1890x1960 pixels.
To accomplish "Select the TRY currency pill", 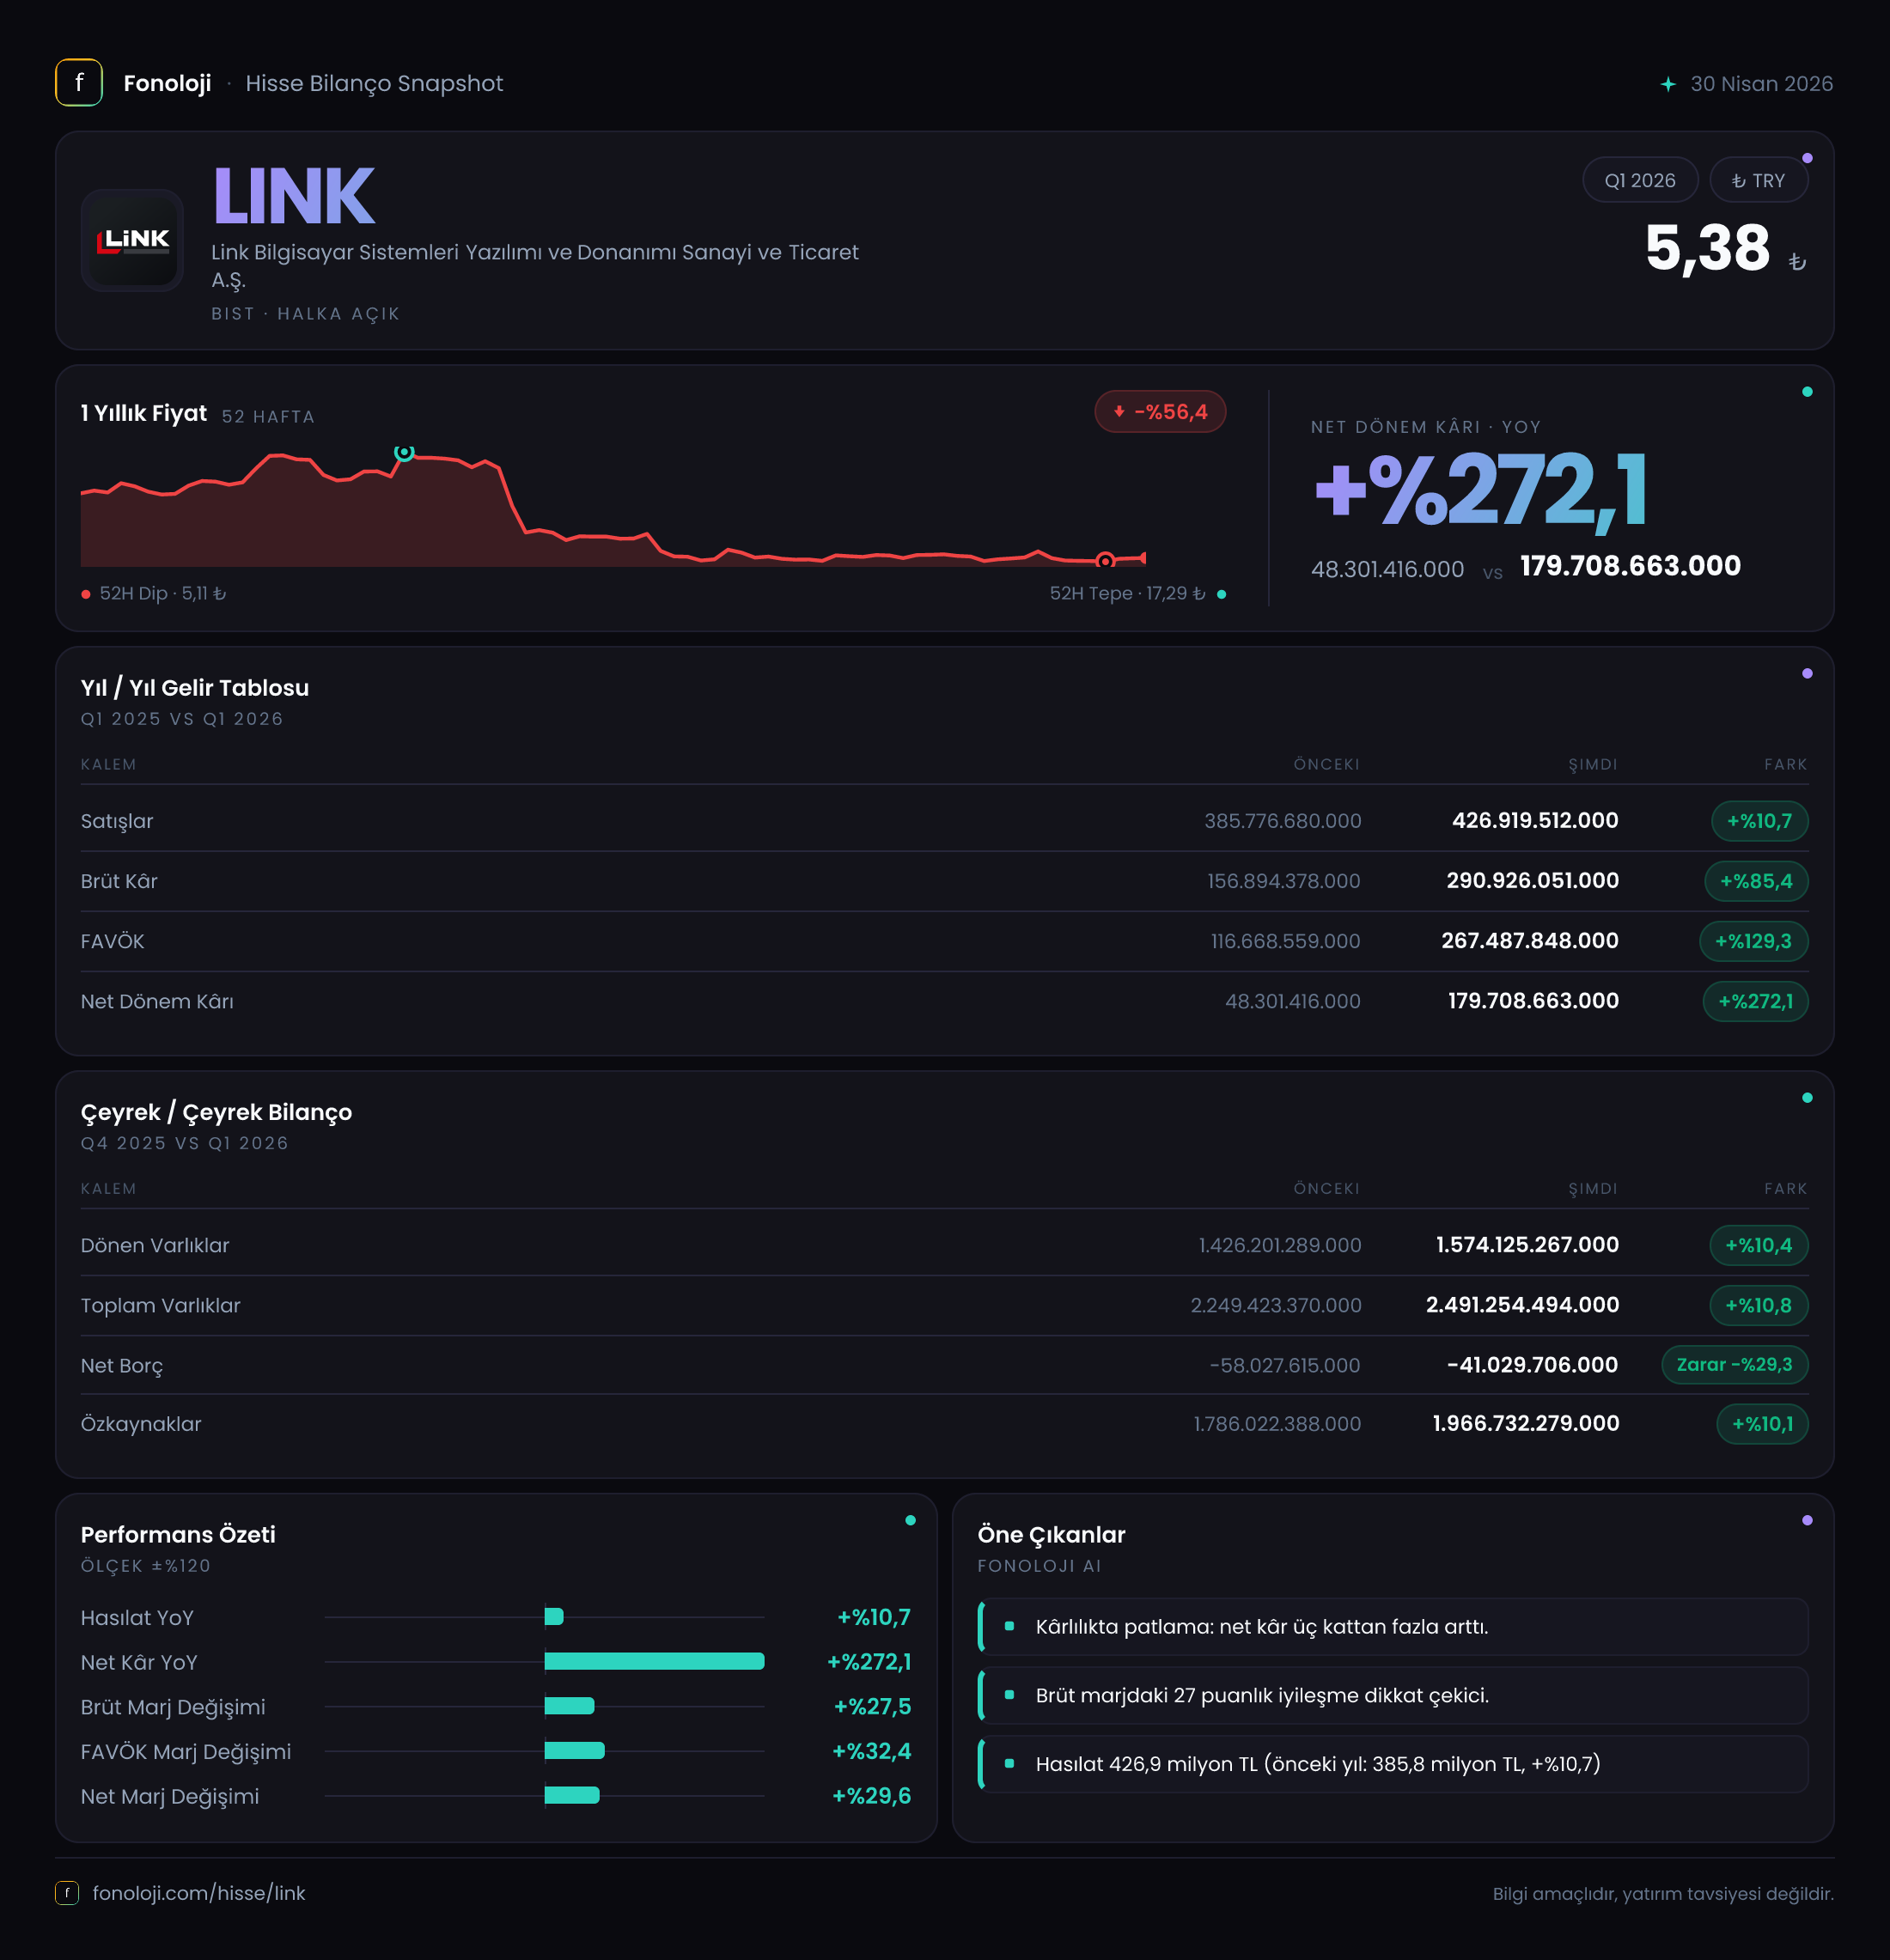I will point(1758,180).
